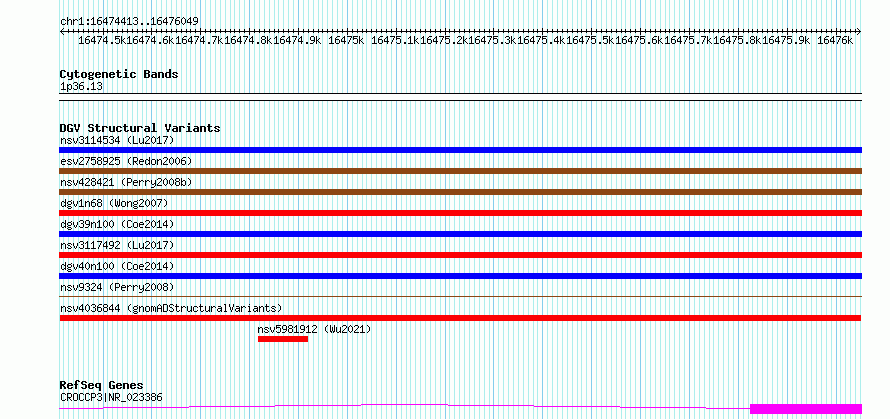Click the 16476k ruler position label

click(x=834, y=40)
